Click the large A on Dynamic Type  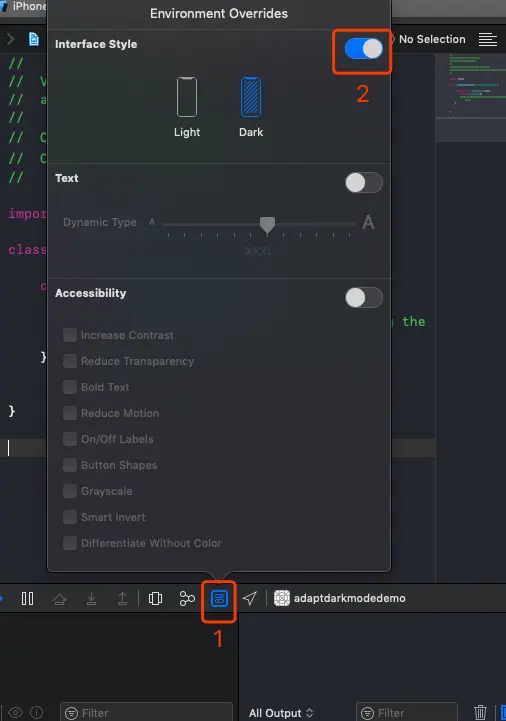click(368, 223)
